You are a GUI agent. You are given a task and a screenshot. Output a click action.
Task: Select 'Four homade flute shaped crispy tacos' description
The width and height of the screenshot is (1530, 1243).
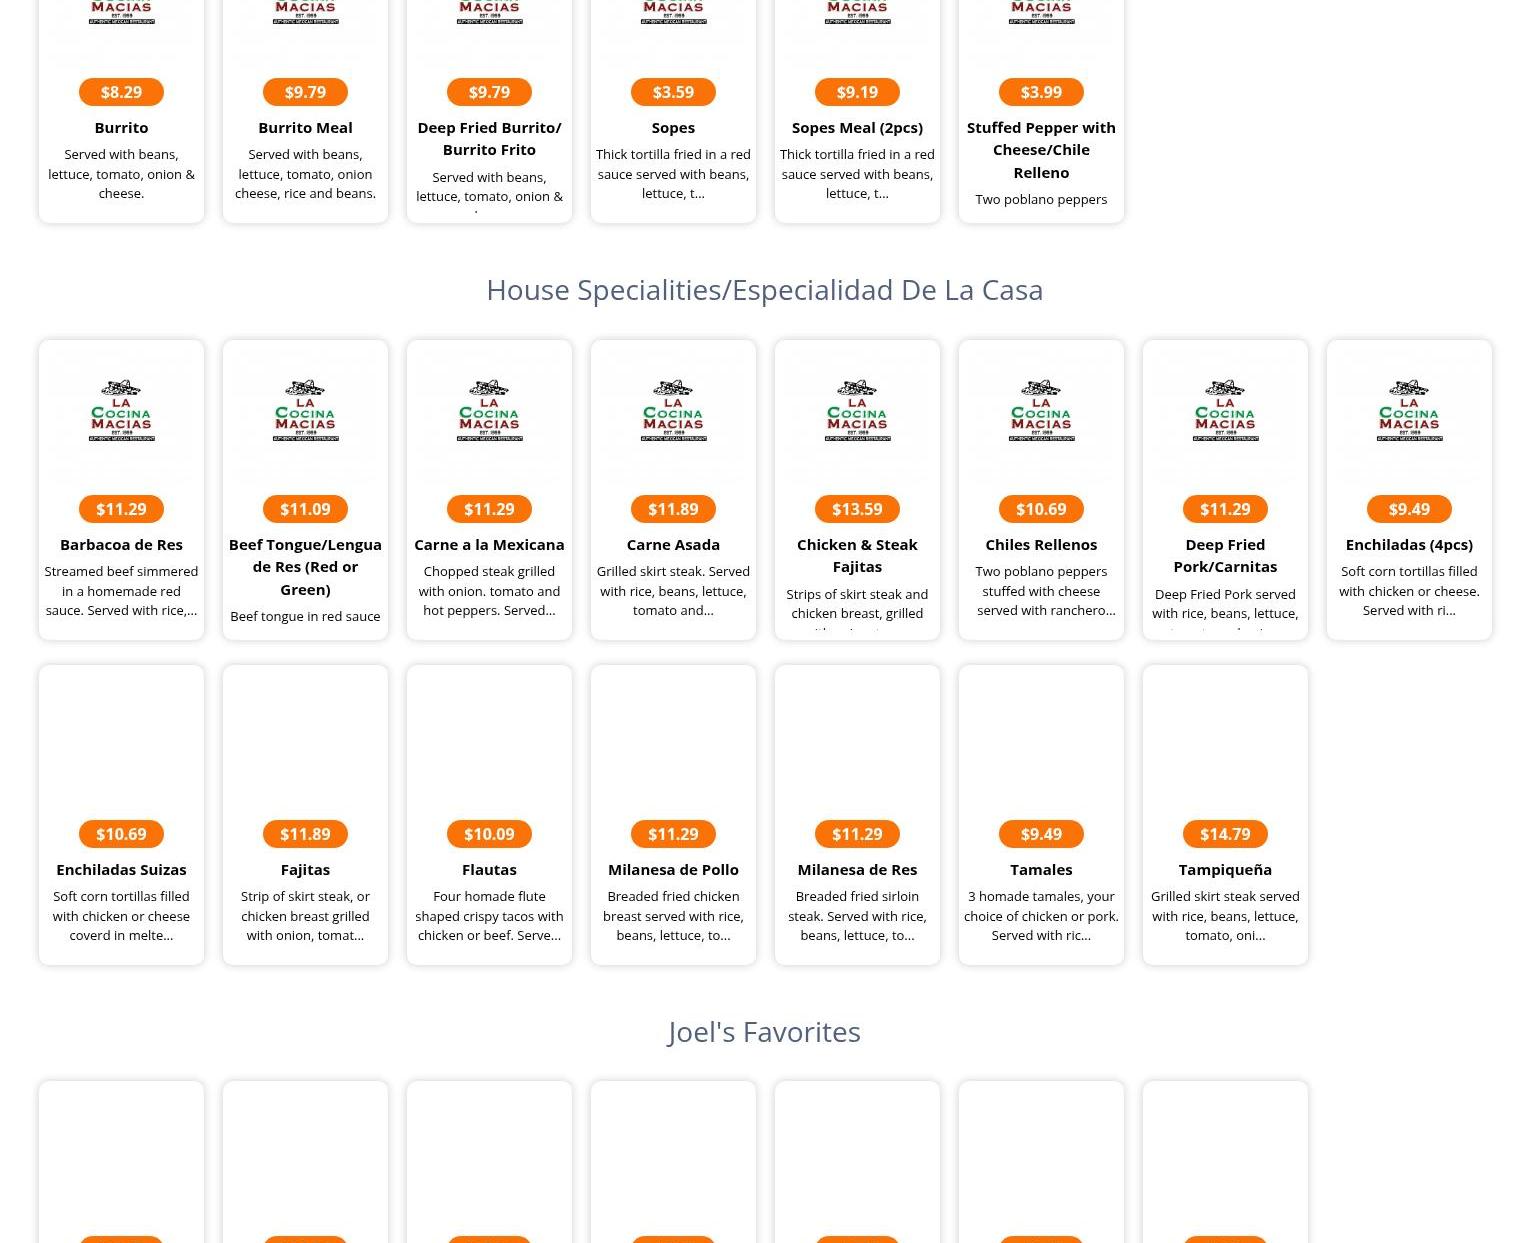[x=489, y=916]
